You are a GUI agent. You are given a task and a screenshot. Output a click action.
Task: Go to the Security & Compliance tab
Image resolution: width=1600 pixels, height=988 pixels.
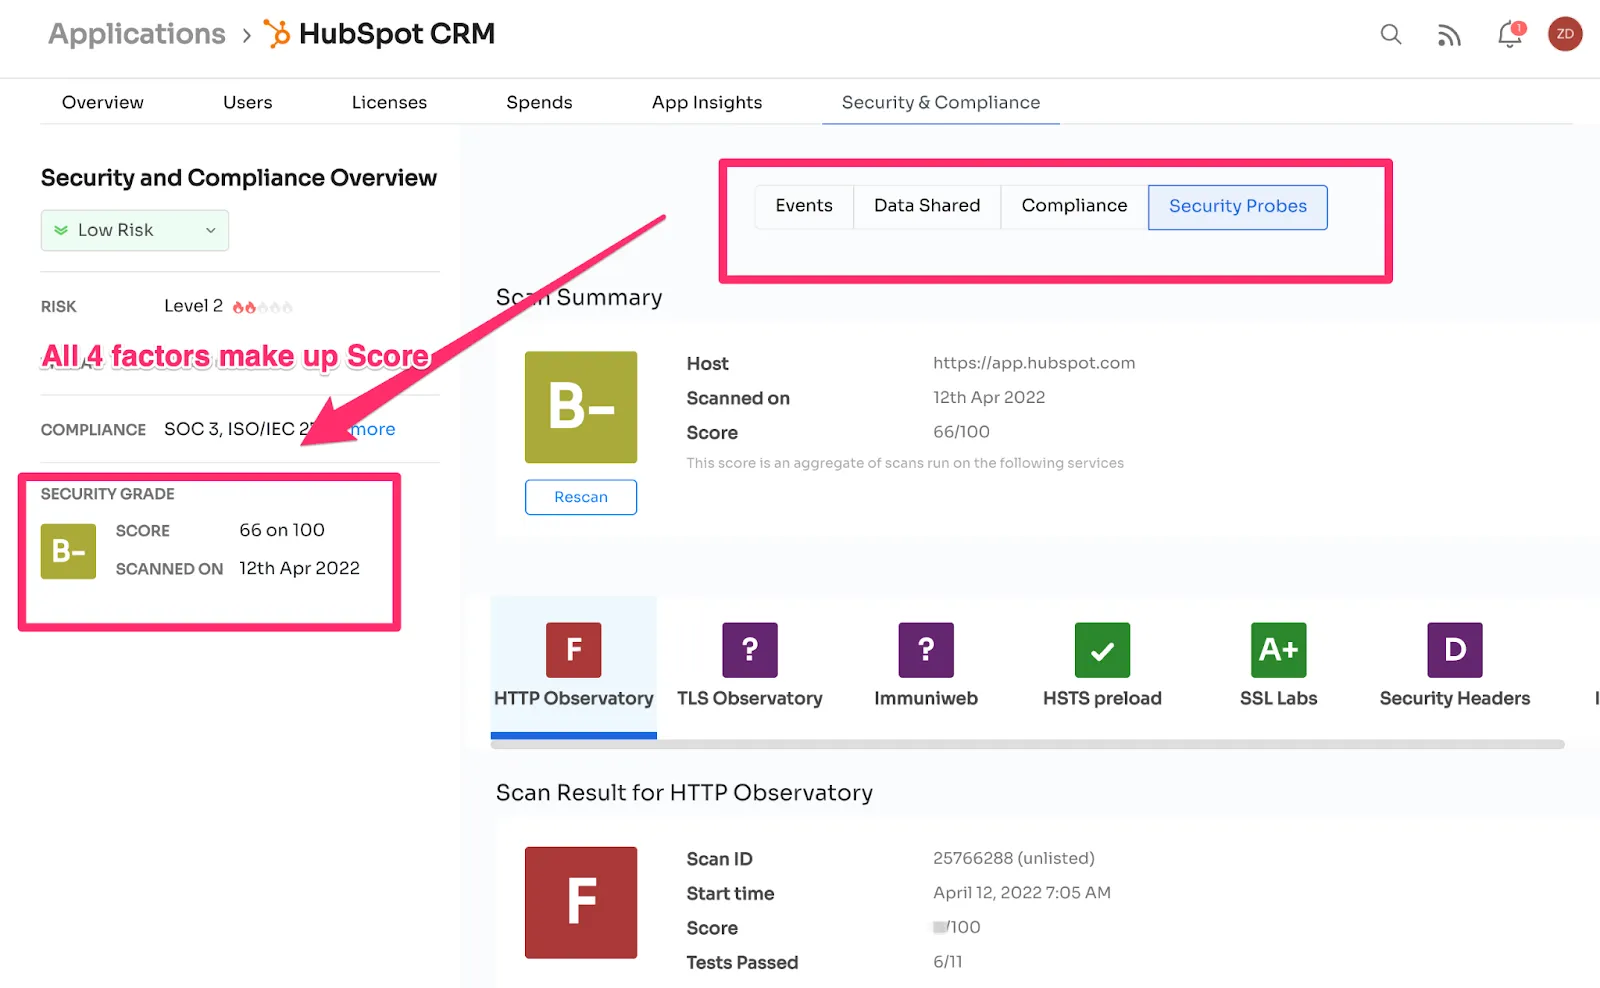pyautogui.click(x=941, y=102)
